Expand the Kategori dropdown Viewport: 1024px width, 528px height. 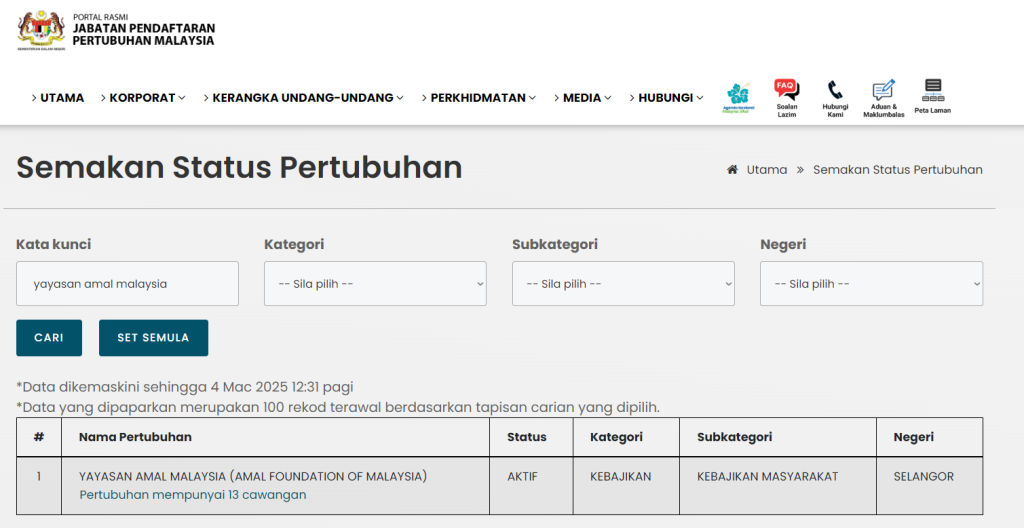pos(375,284)
